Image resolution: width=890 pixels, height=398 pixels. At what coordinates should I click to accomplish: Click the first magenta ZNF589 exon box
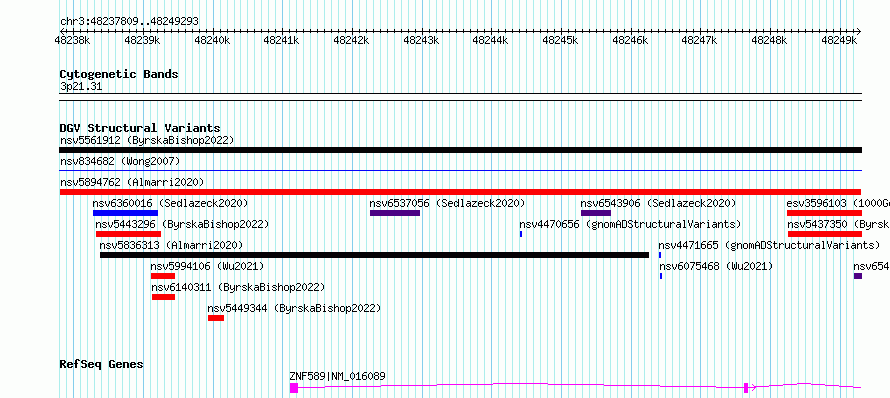[x=294, y=388]
